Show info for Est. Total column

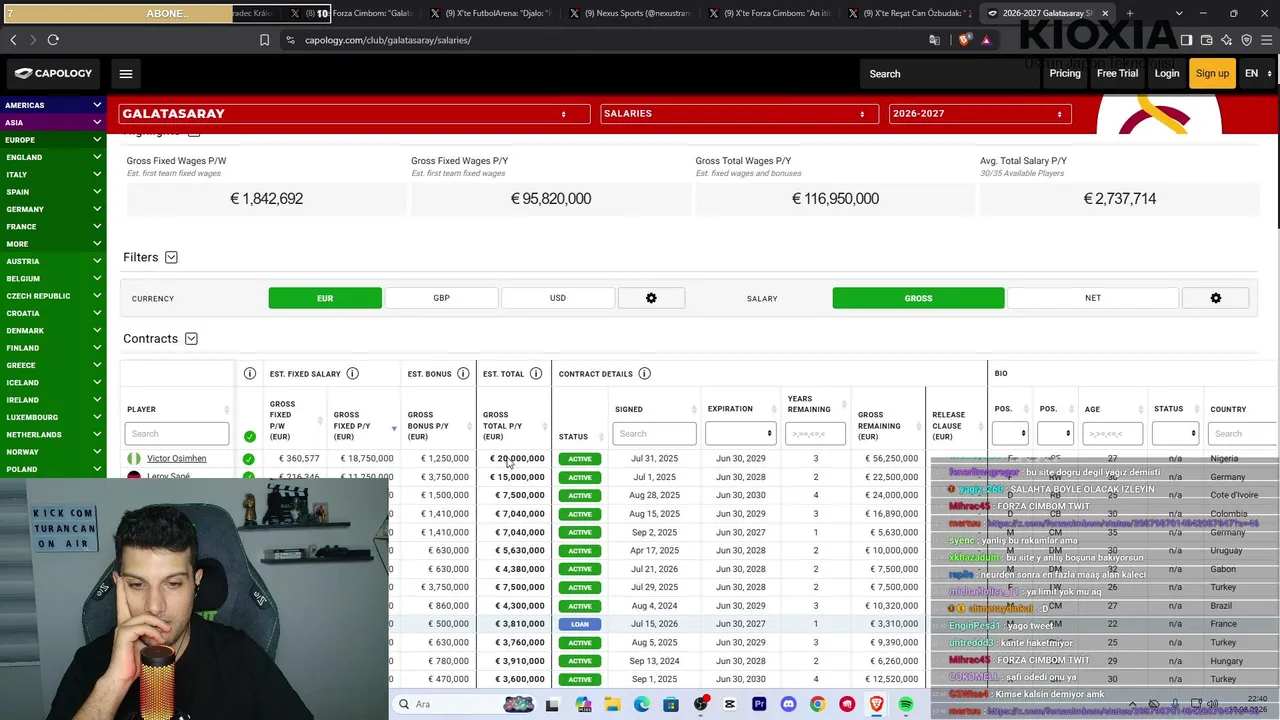536,374
